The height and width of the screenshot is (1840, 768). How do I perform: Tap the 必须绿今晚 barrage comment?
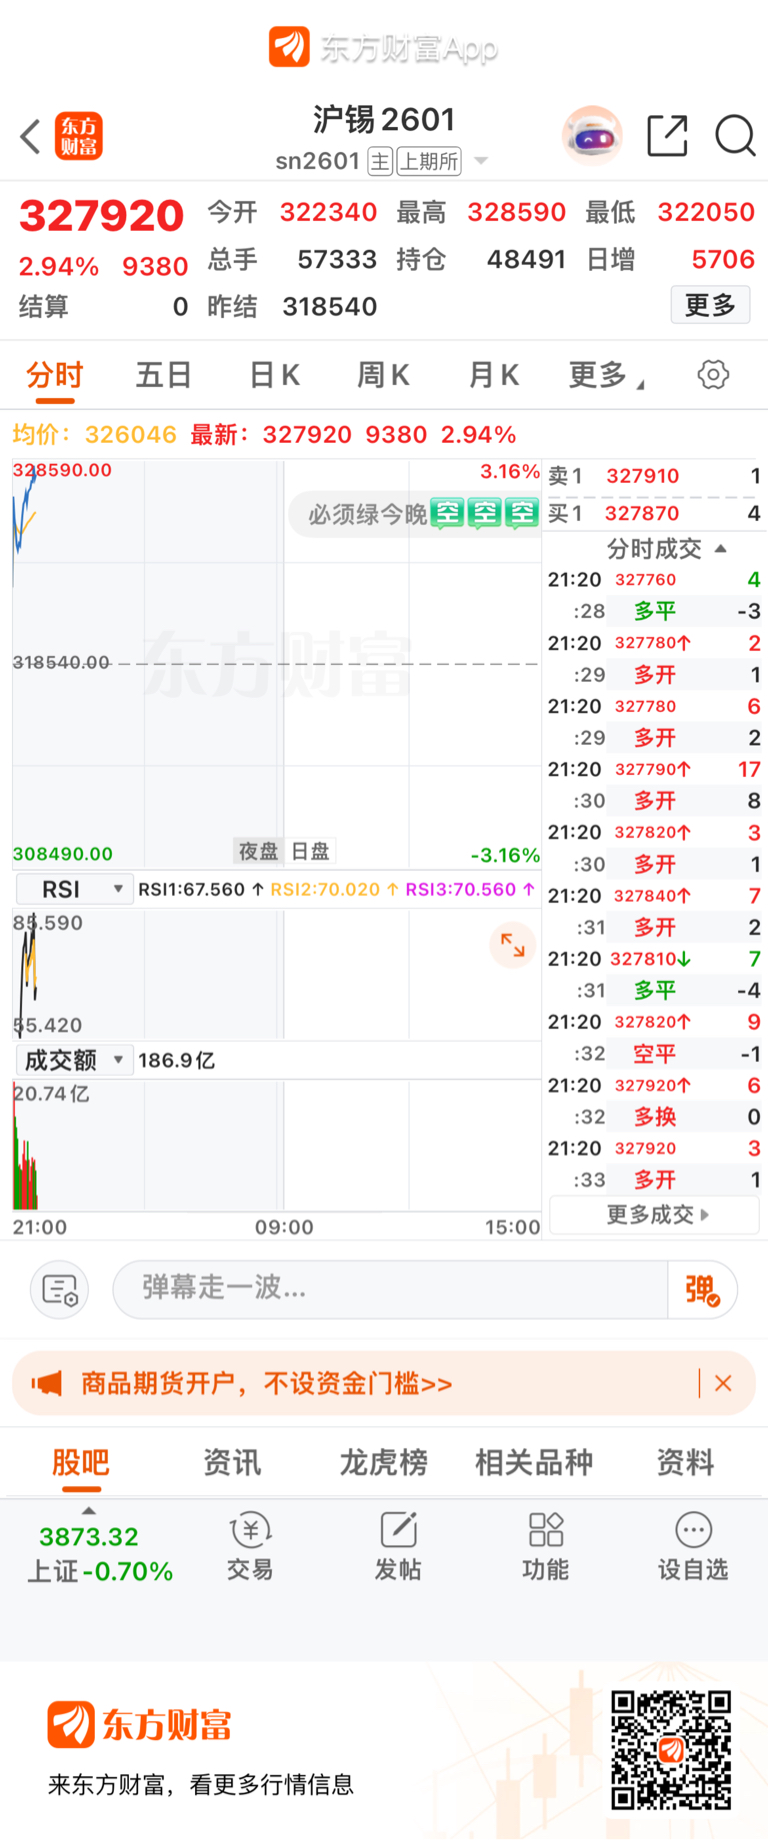[414, 514]
